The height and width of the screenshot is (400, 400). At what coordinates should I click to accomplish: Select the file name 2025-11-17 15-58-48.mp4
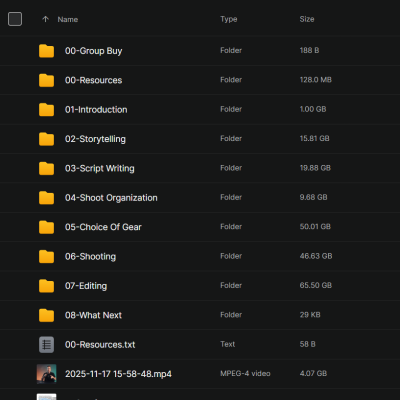tap(118, 374)
